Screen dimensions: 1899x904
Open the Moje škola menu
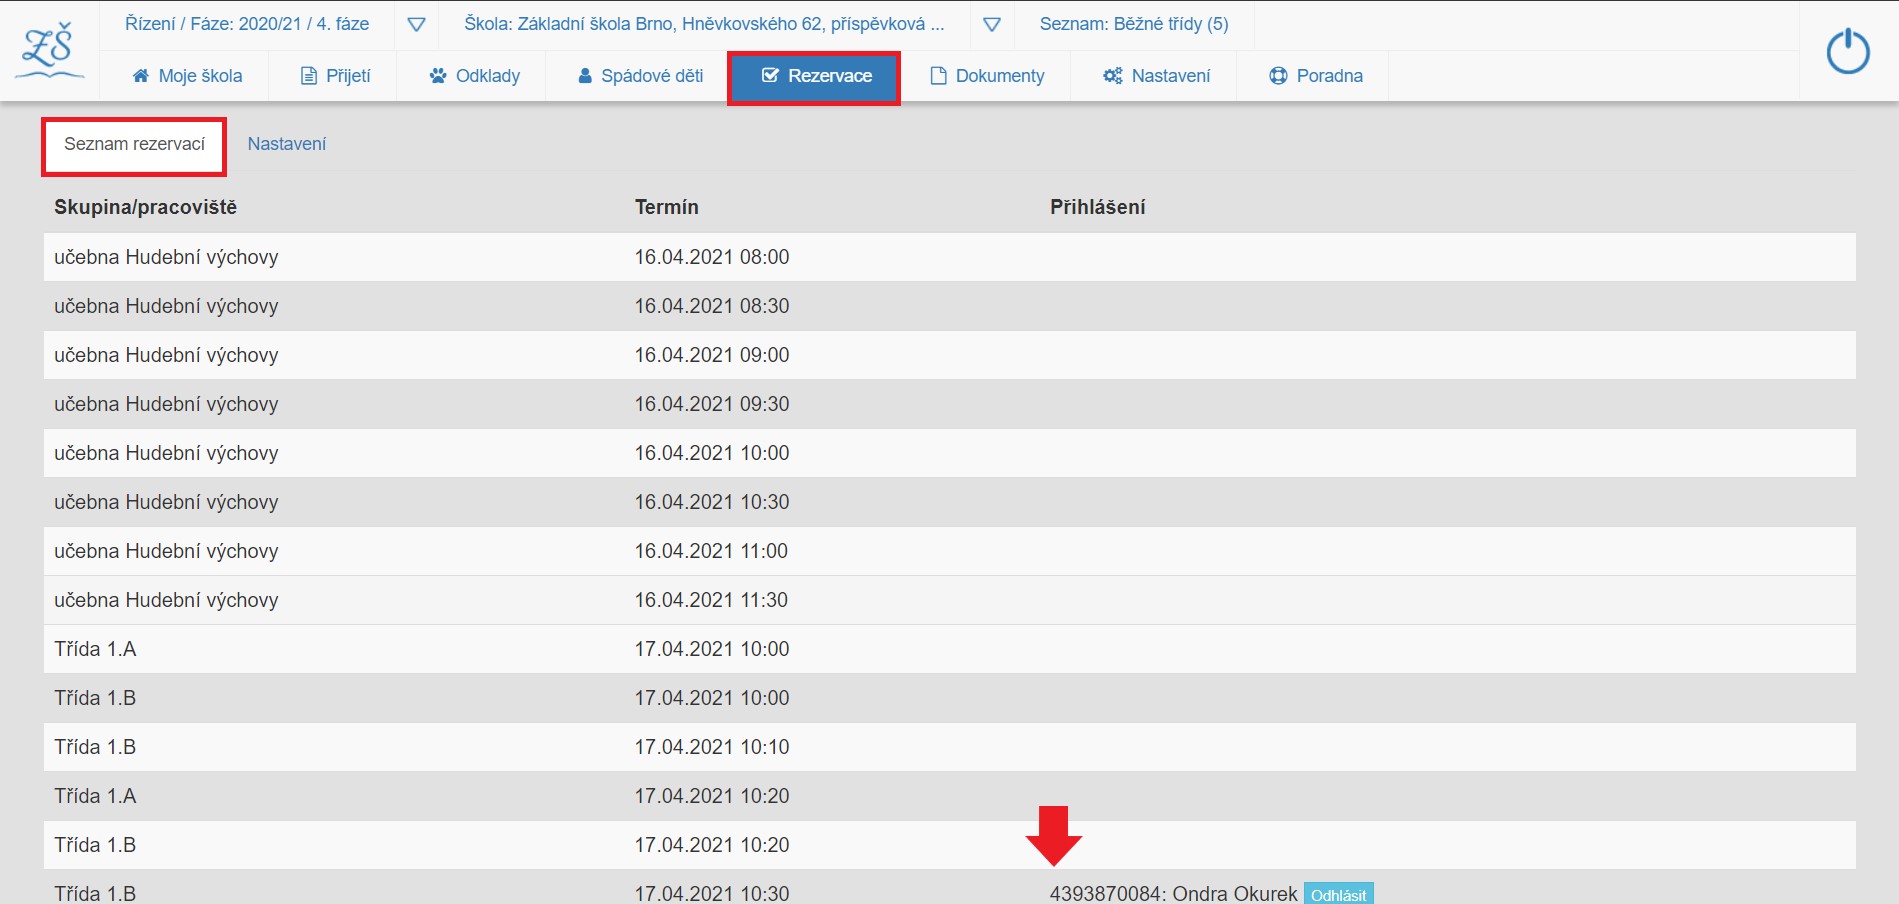click(x=188, y=76)
